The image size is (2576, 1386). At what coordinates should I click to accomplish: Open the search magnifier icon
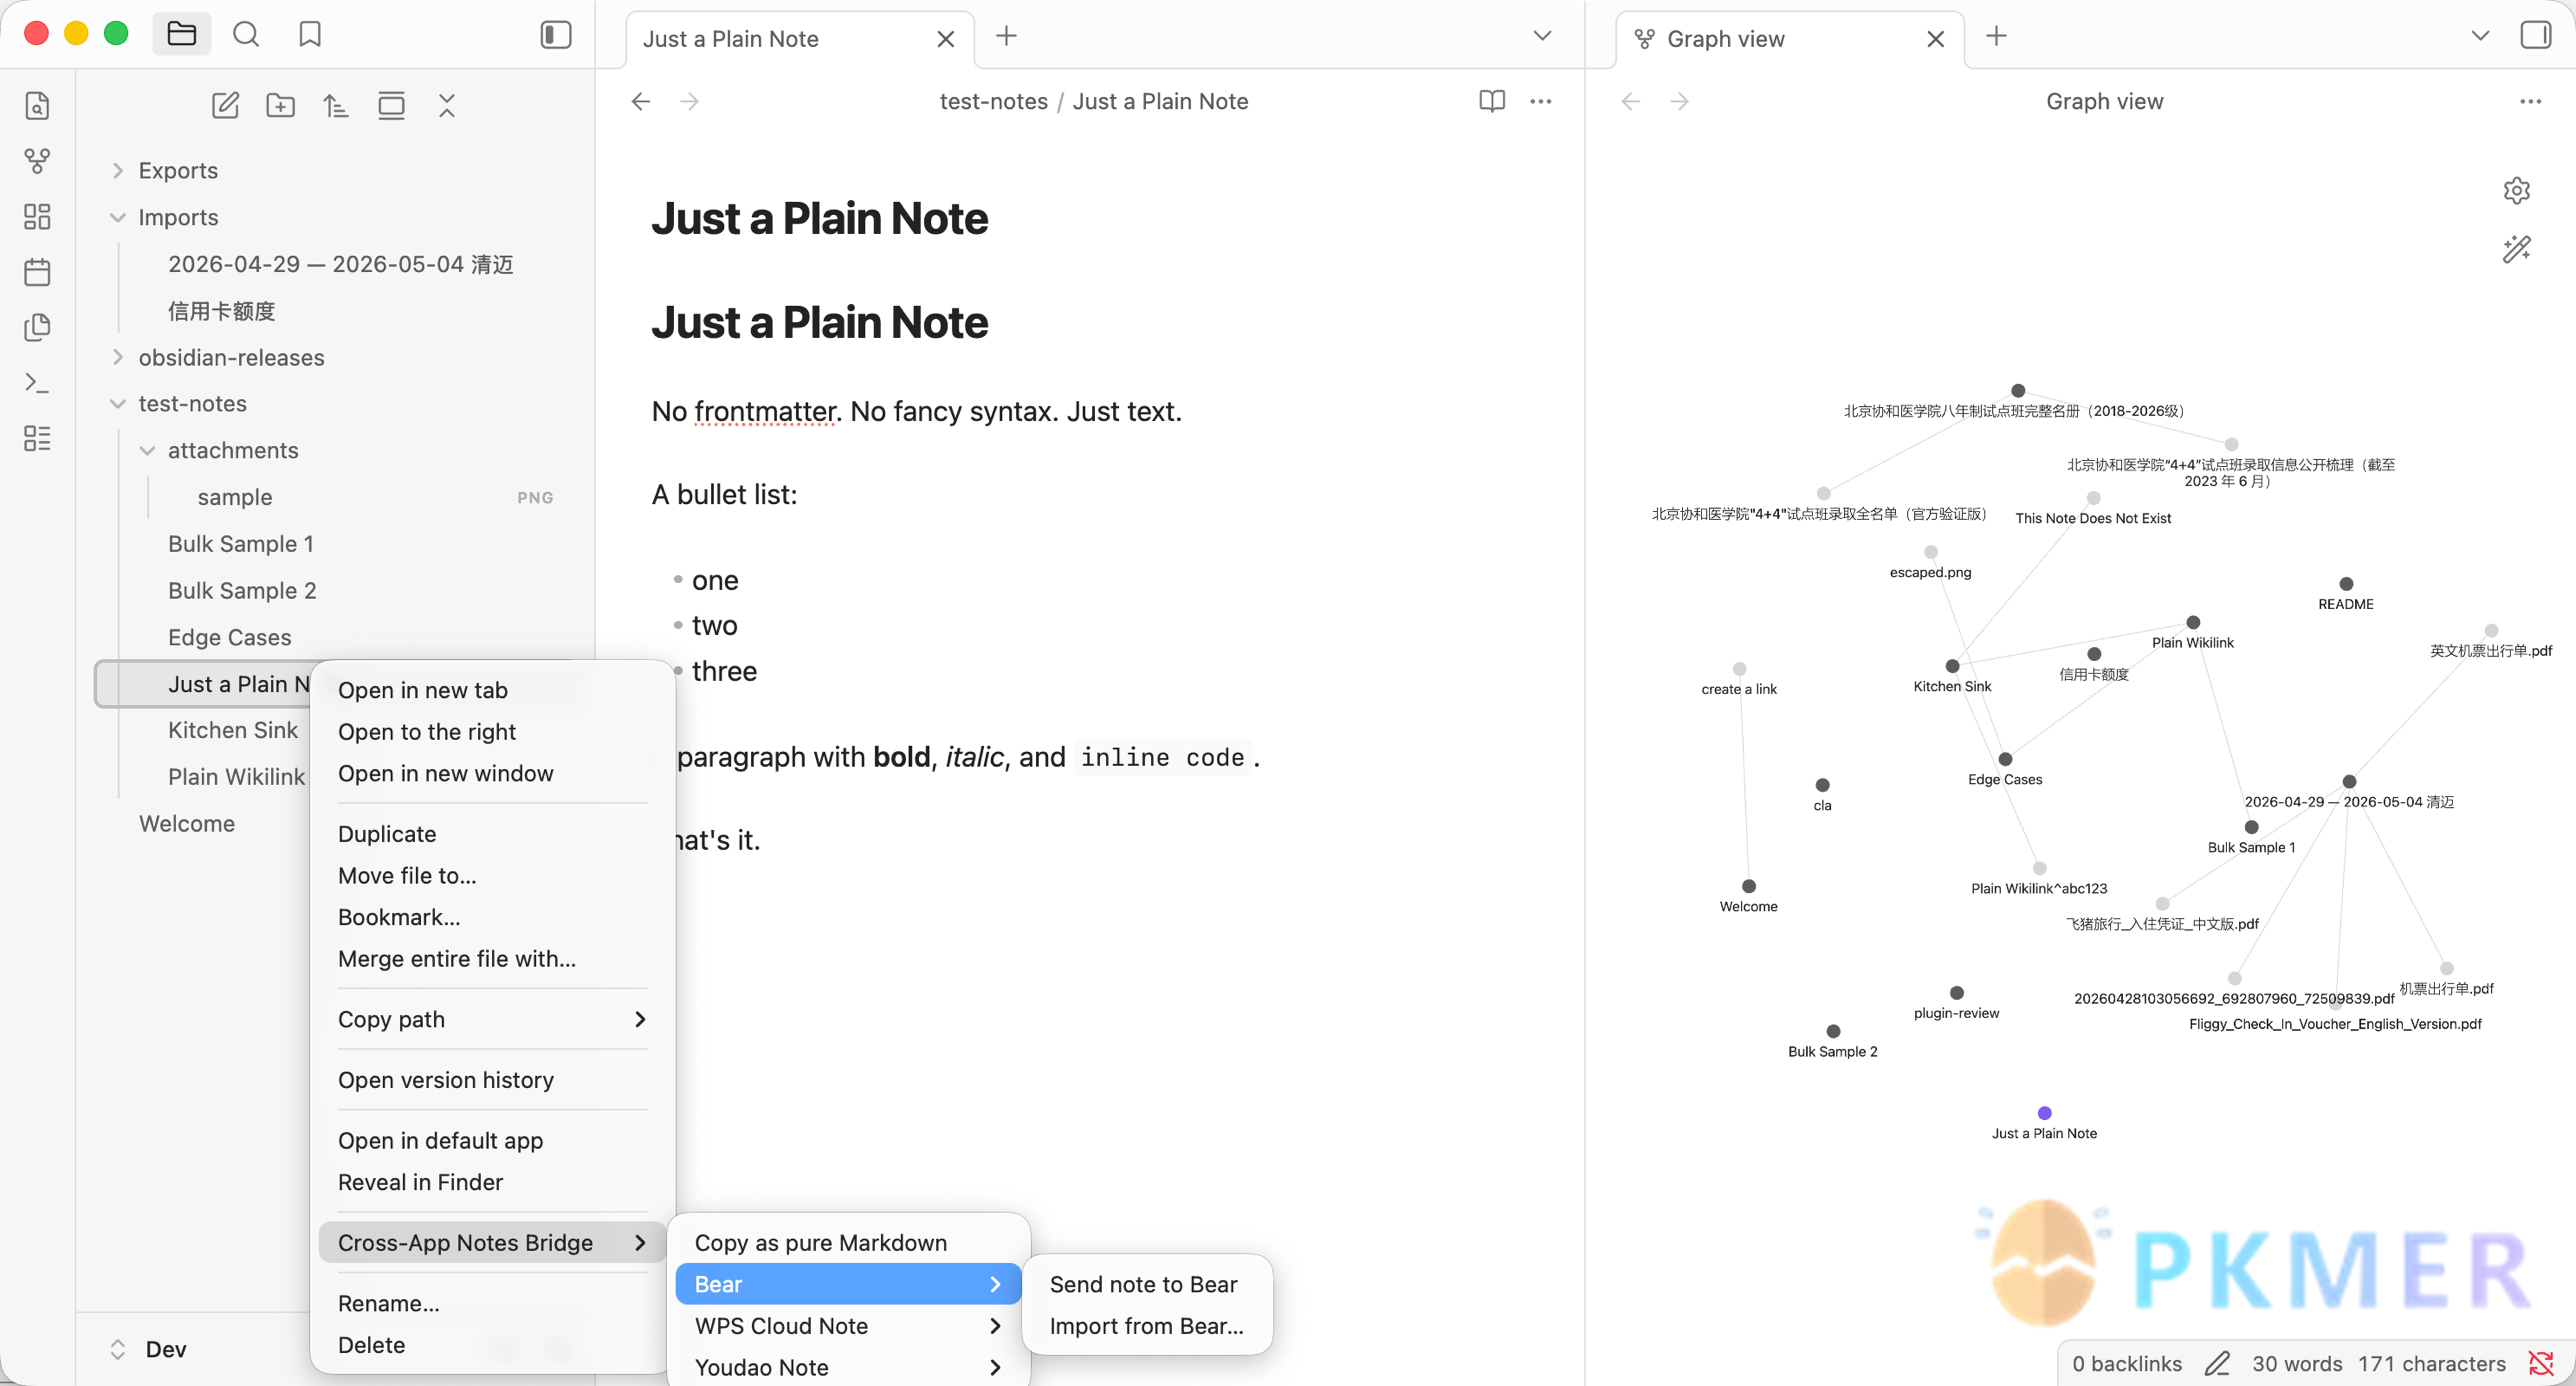(246, 35)
